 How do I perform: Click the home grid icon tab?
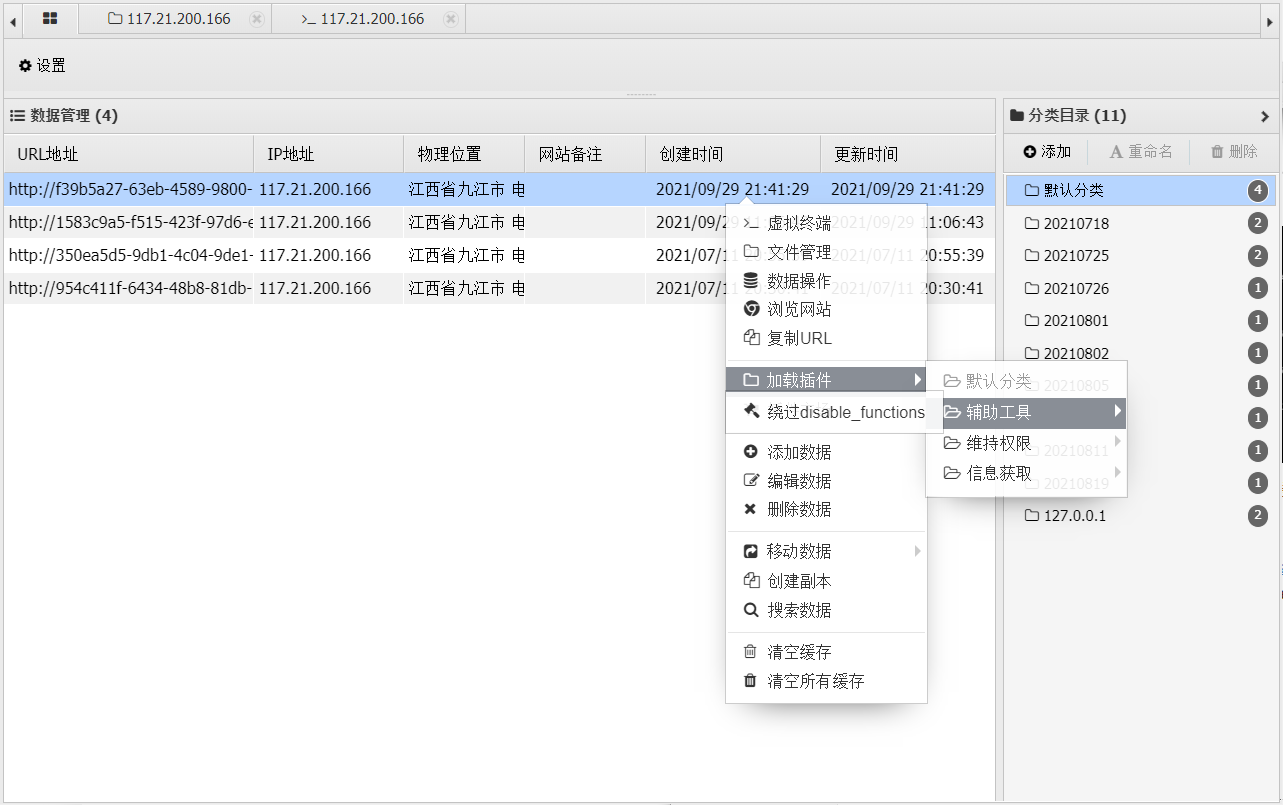[x=49, y=19]
